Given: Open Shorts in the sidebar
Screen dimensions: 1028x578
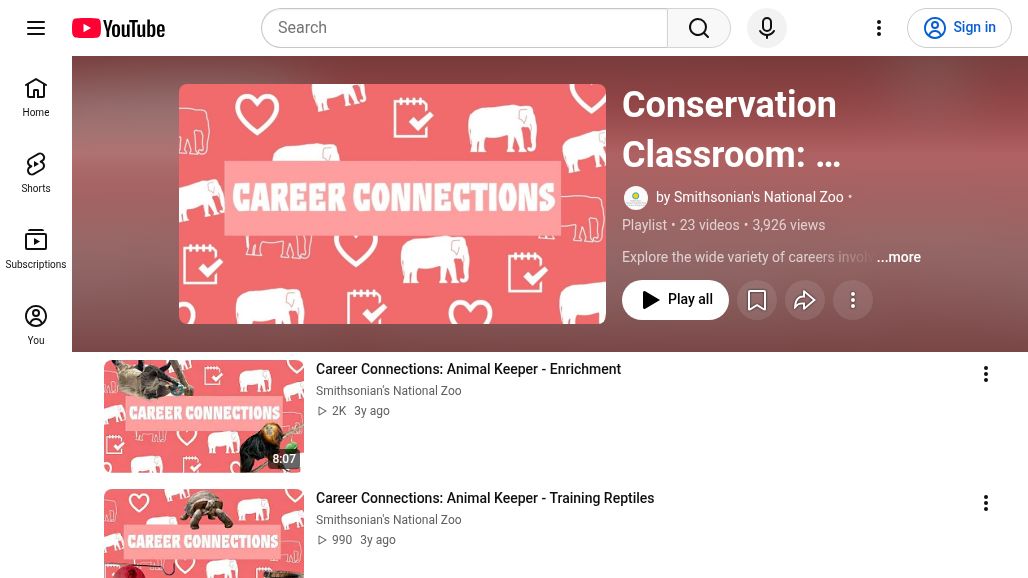Looking at the screenshot, I should [x=36, y=173].
